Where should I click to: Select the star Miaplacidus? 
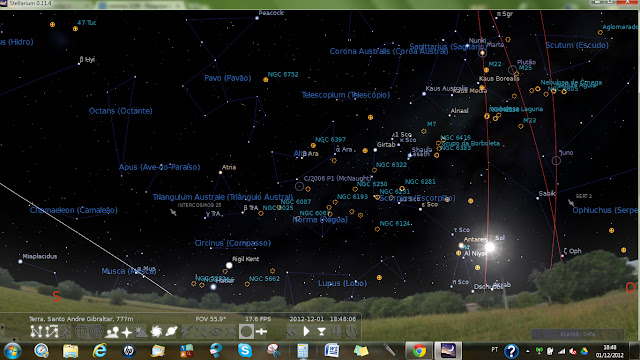20,261
